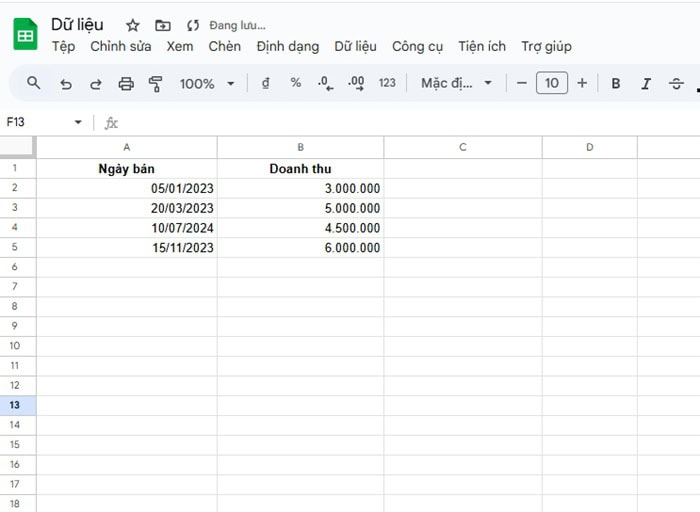The height and width of the screenshot is (512, 700).
Task: Click the search menus magnifier icon
Action: [x=34, y=83]
